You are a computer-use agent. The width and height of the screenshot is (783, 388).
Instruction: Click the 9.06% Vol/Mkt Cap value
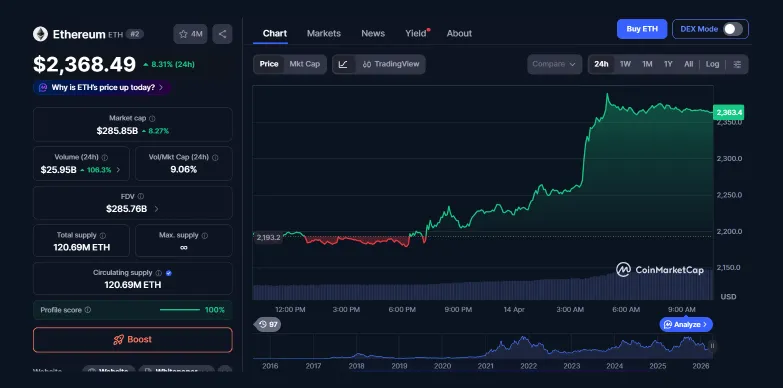point(184,170)
